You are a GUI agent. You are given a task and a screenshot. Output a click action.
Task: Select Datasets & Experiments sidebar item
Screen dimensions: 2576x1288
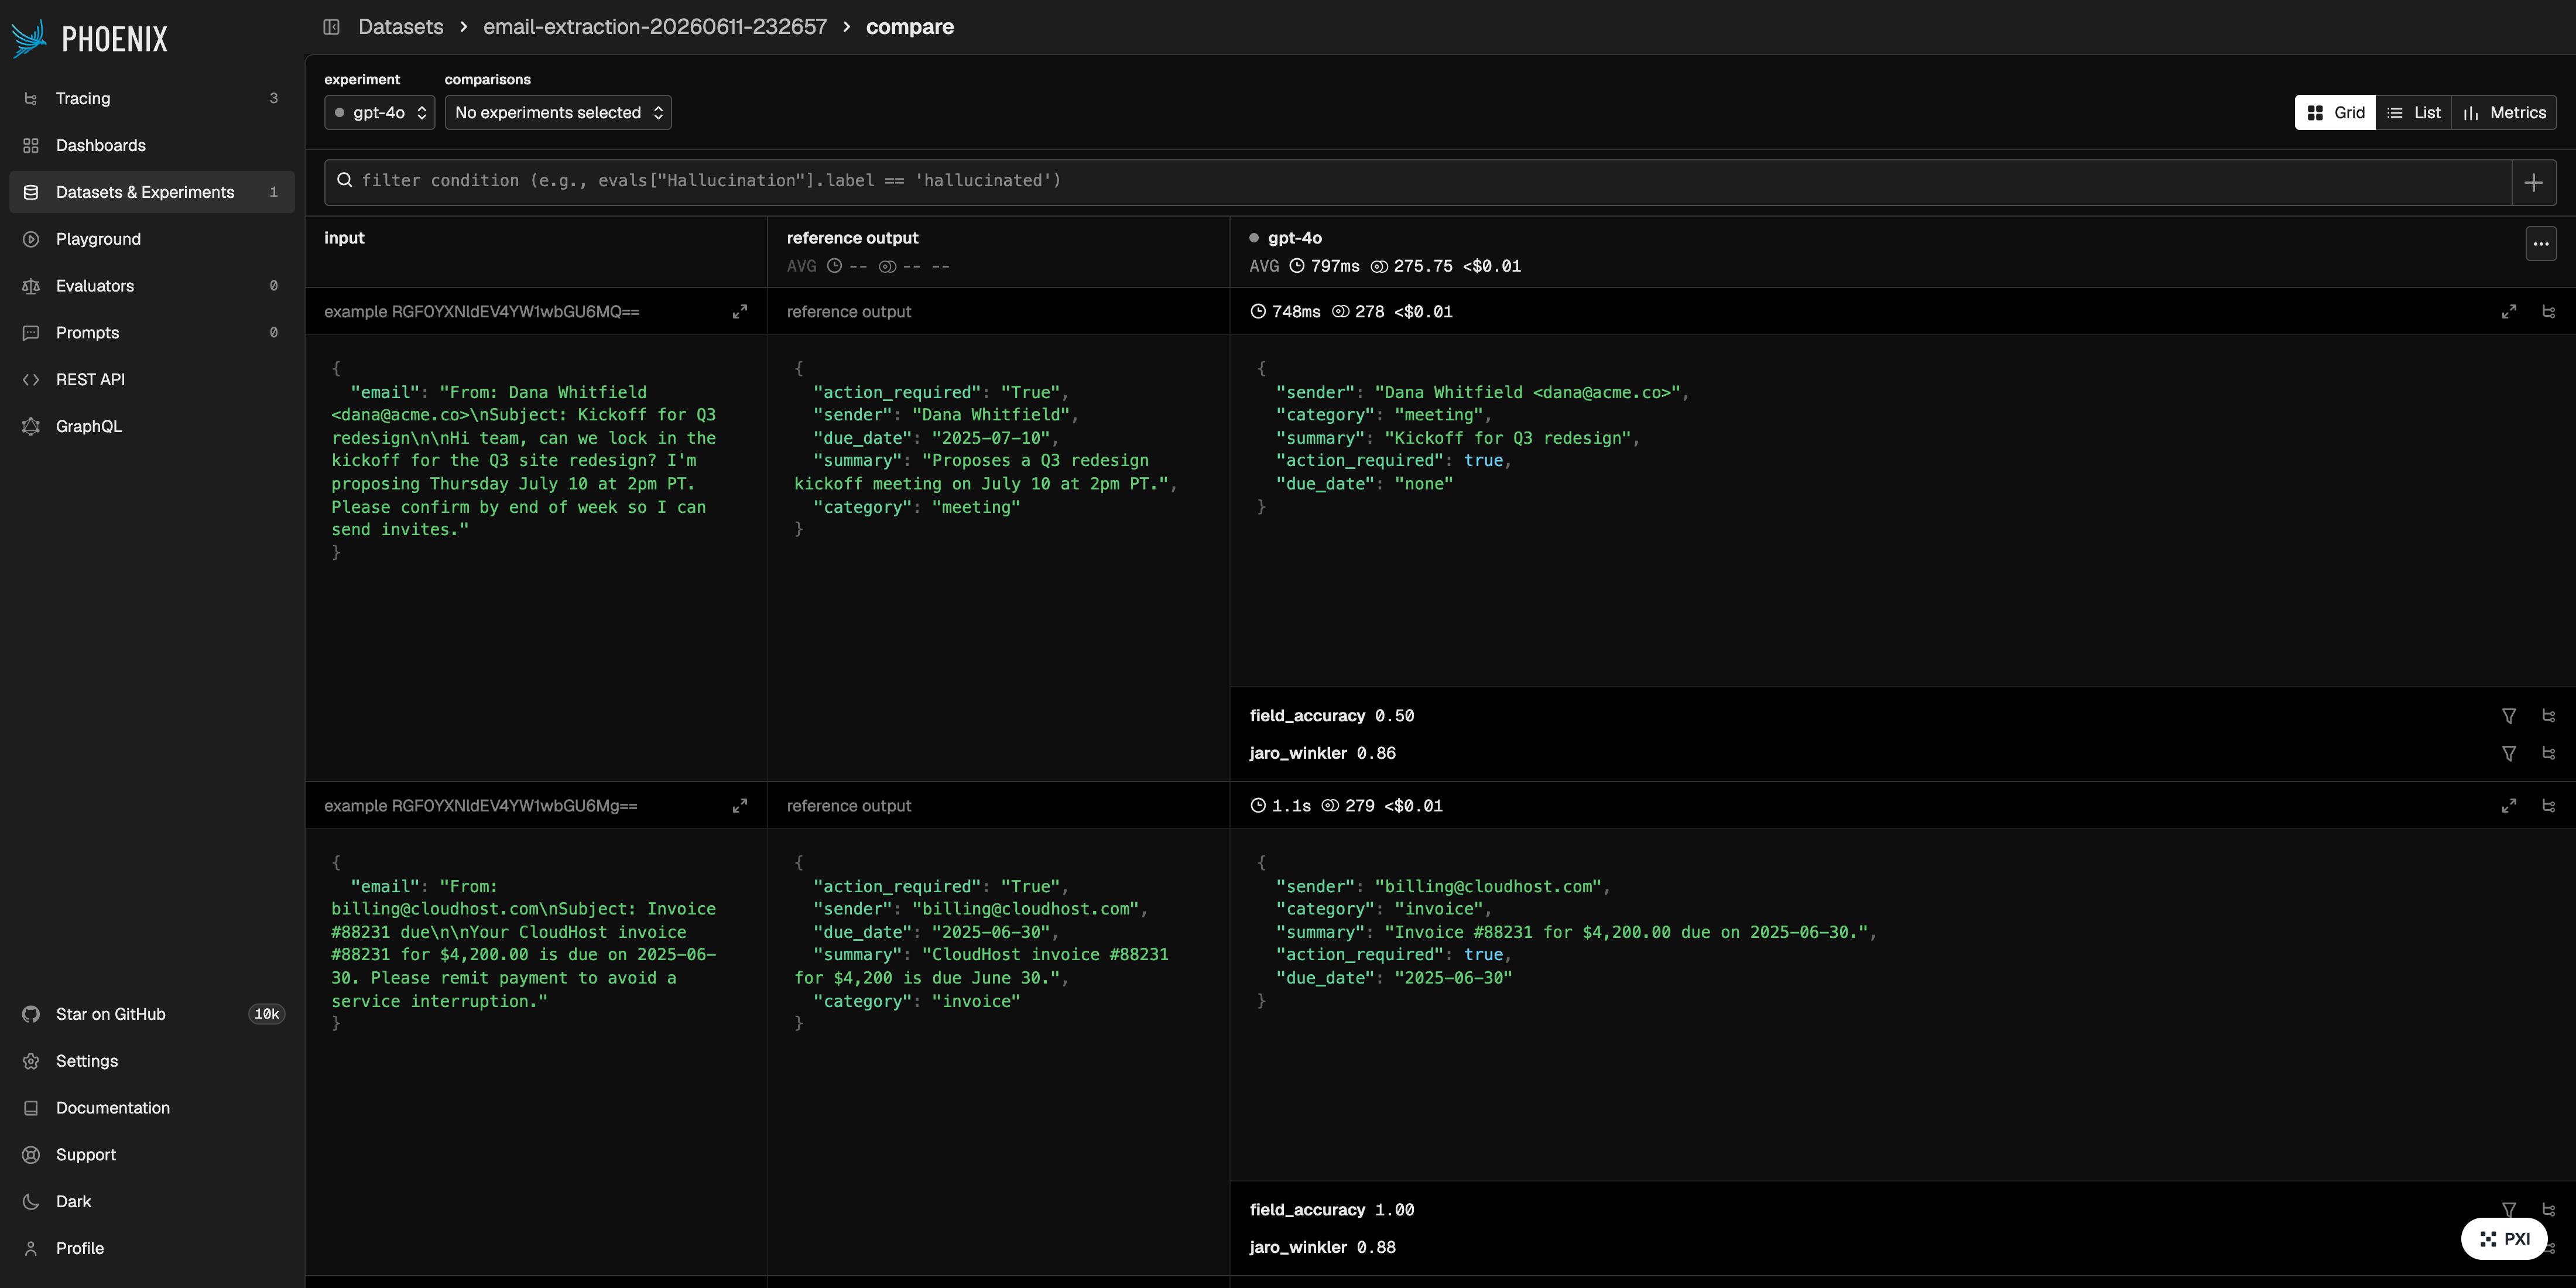click(152, 192)
